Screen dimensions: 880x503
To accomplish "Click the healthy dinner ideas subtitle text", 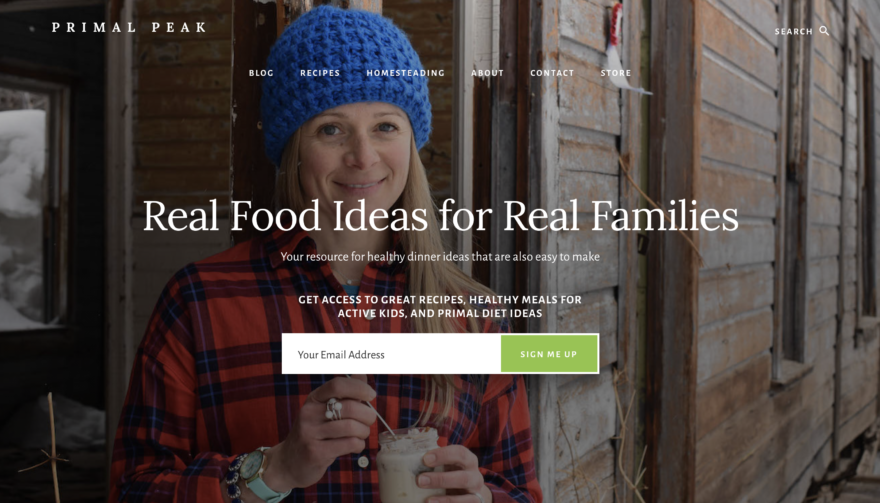I will point(440,257).
